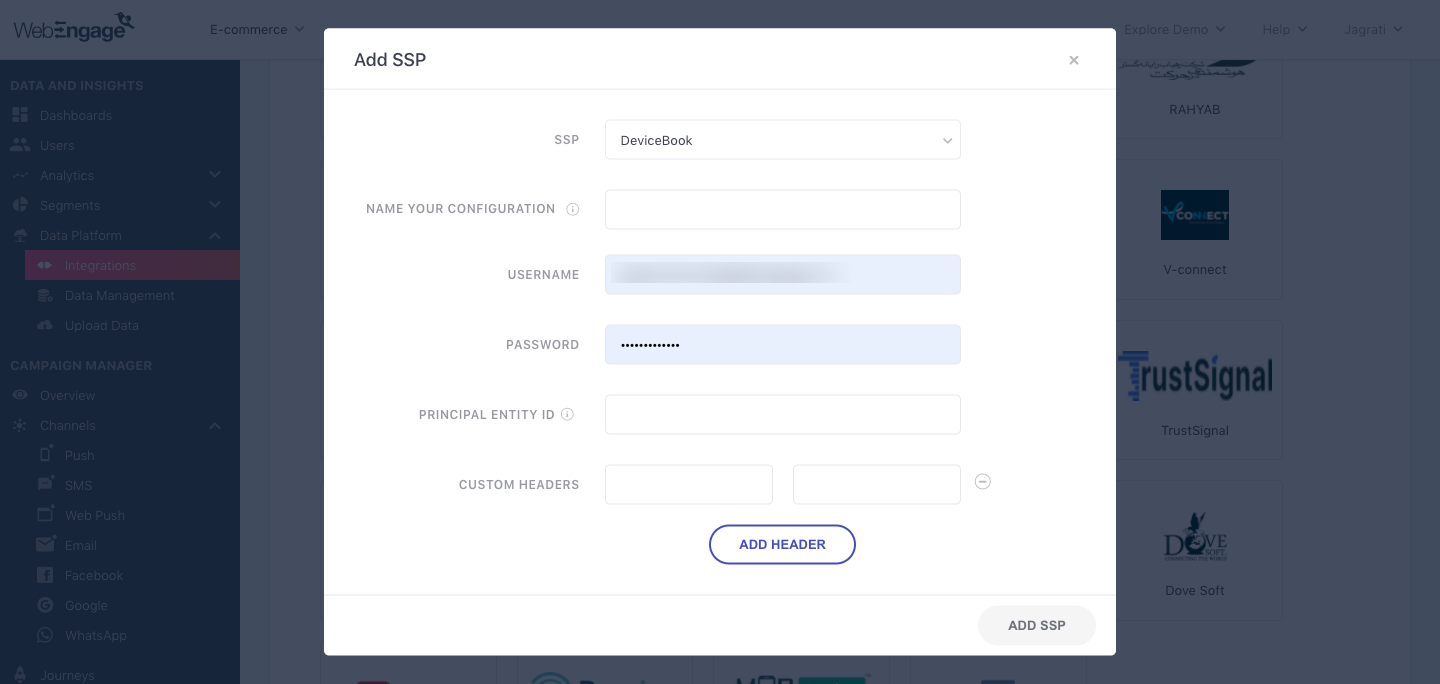Open Campaign Manager Overview
The height and width of the screenshot is (684, 1440).
pyautogui.click(x=67, y=395)
